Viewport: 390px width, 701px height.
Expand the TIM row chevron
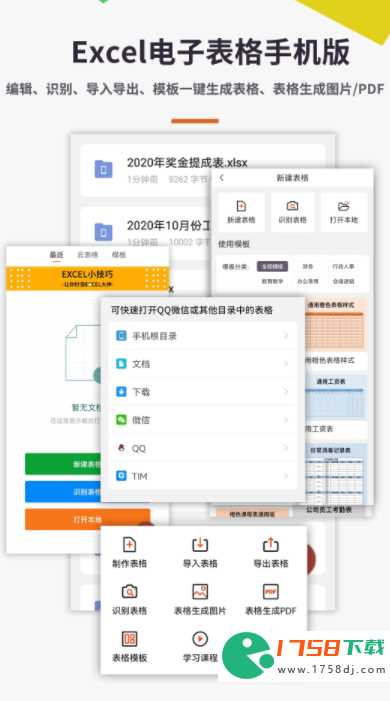click(x=286, y=476)
